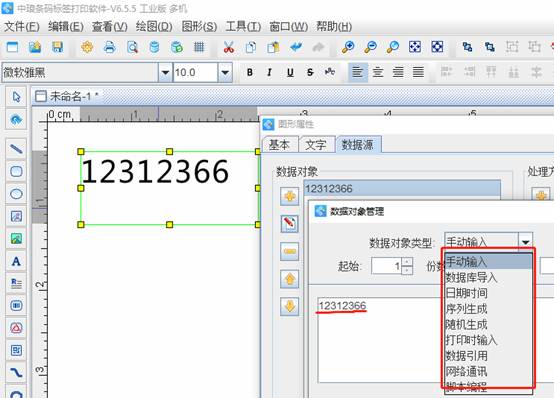Click the save floppy disk icon
Image resolution: width=554 pixels, height=398 pixels.
(57, 47)
